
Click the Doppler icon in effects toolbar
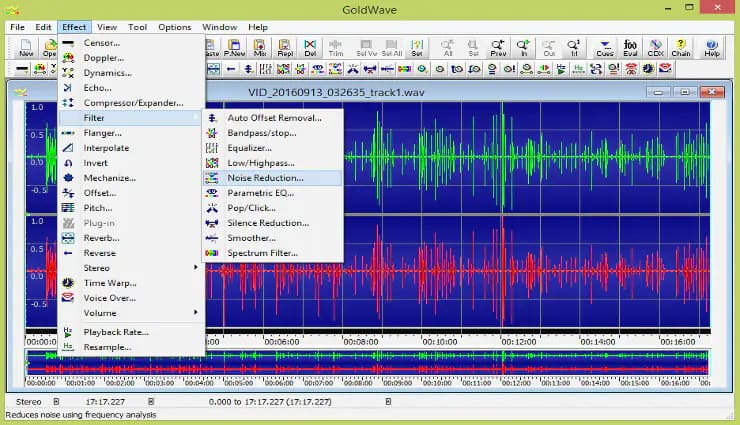tap(40, 69)
